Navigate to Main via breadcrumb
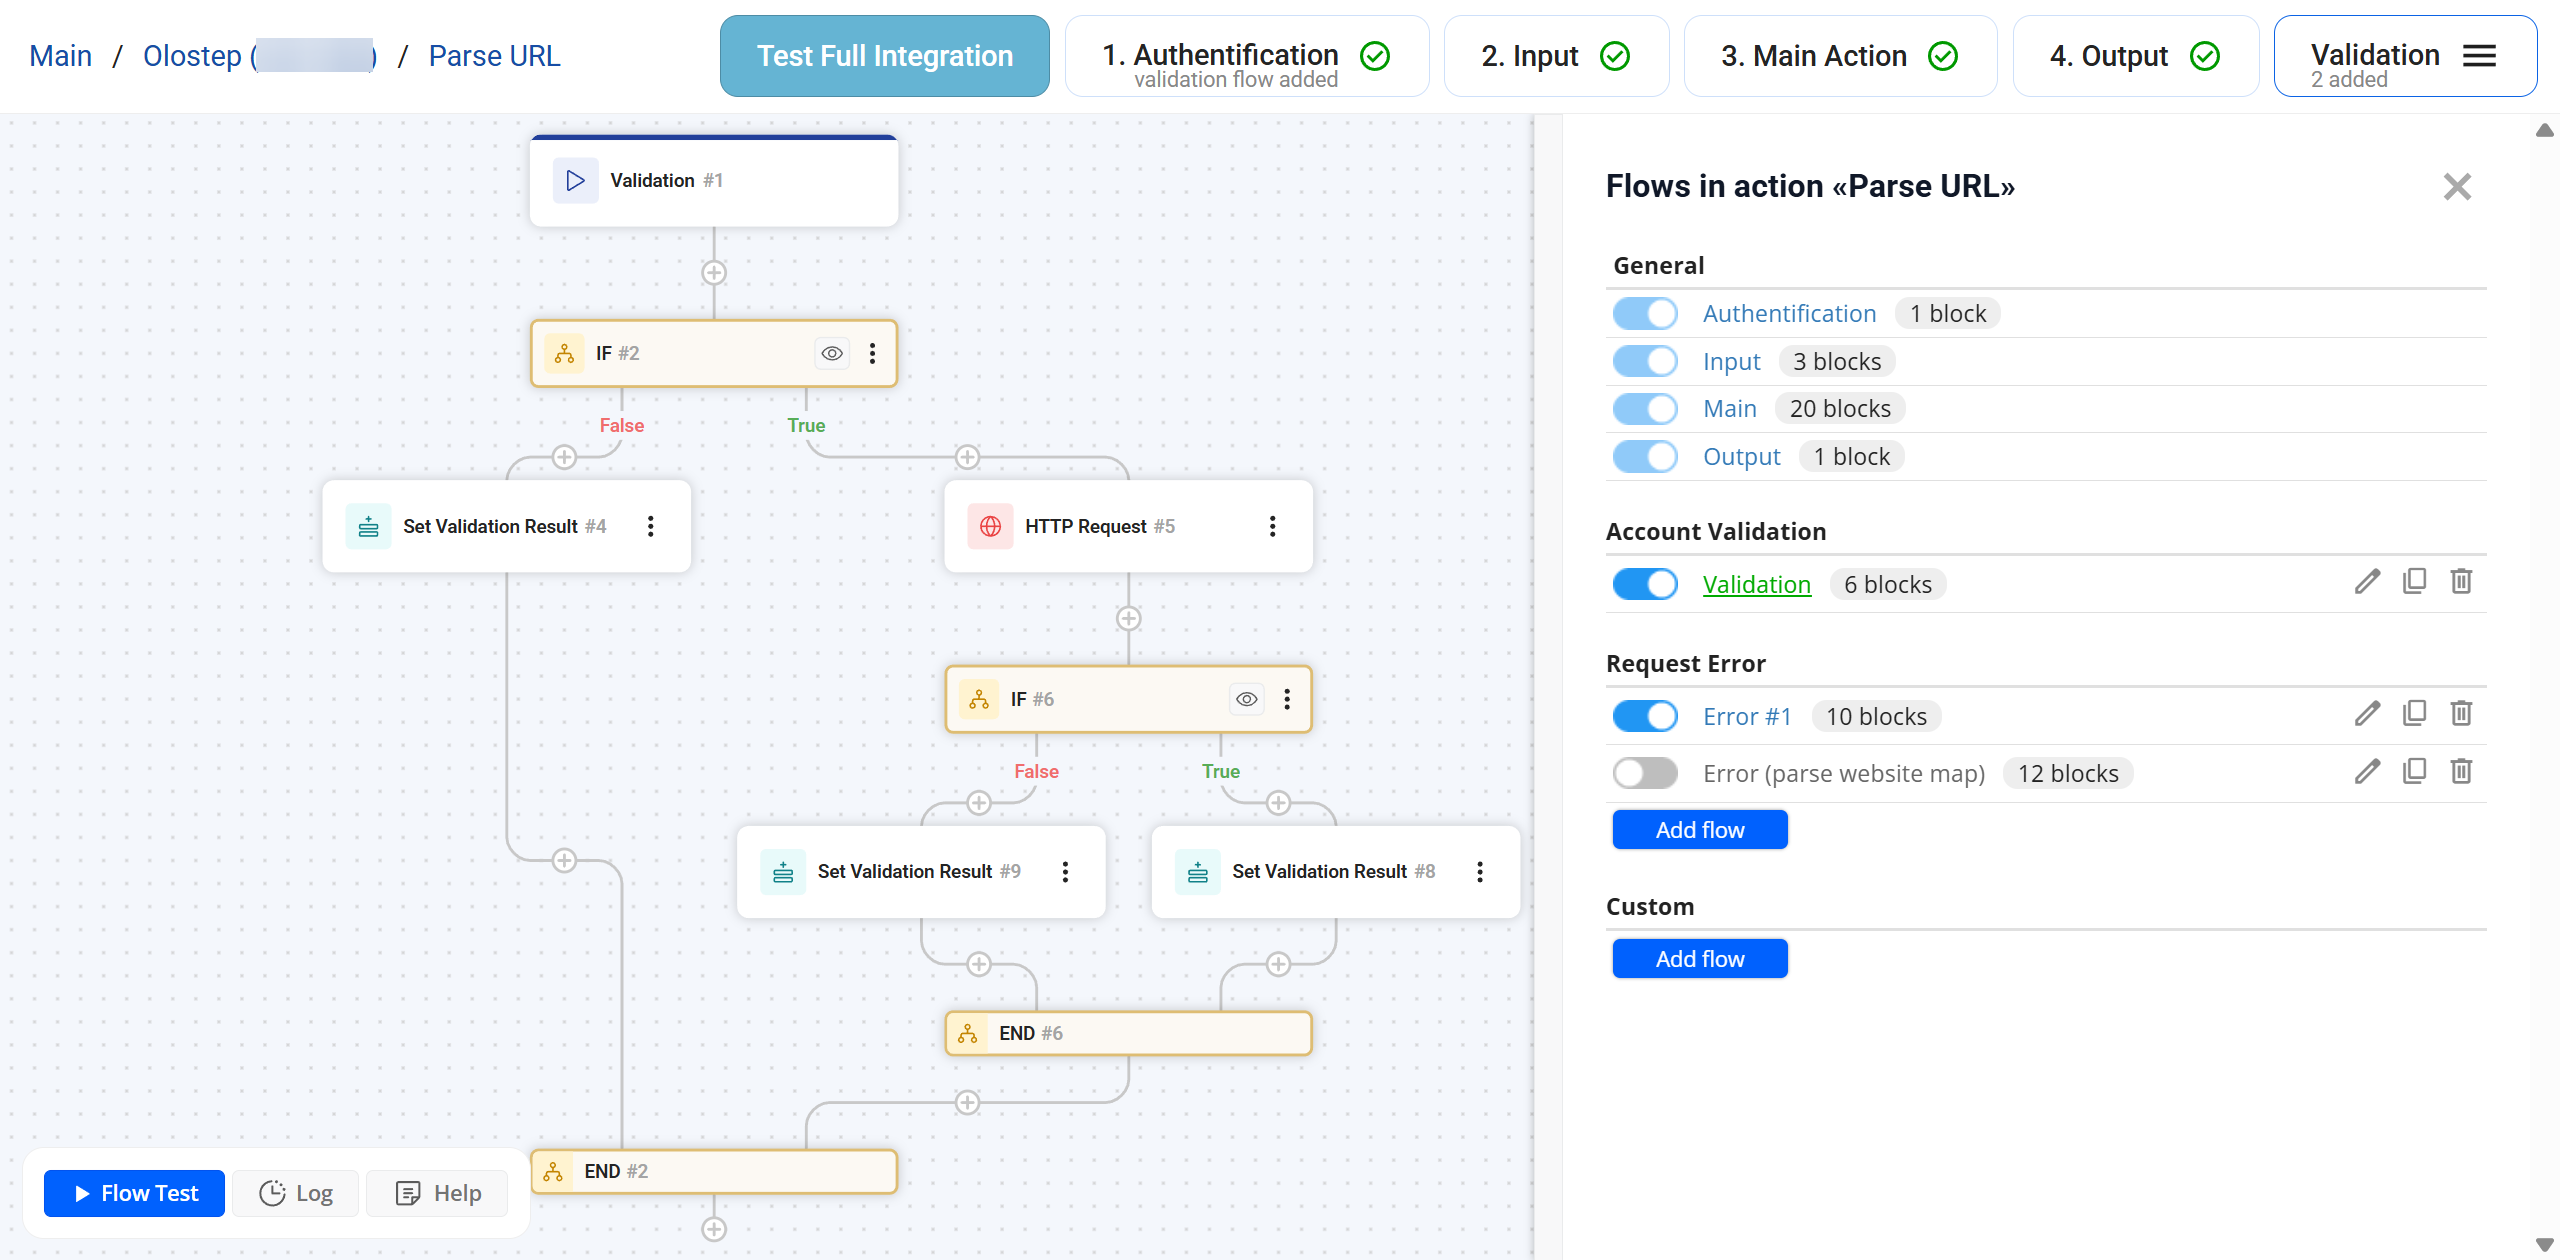Viewport: 2560px width, 1260px height. [x=60, y=55]
